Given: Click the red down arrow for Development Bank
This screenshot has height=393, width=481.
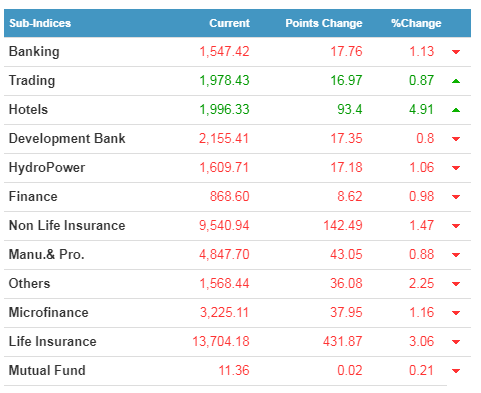Looking at the screenshot, I should [x=456, y=139].
